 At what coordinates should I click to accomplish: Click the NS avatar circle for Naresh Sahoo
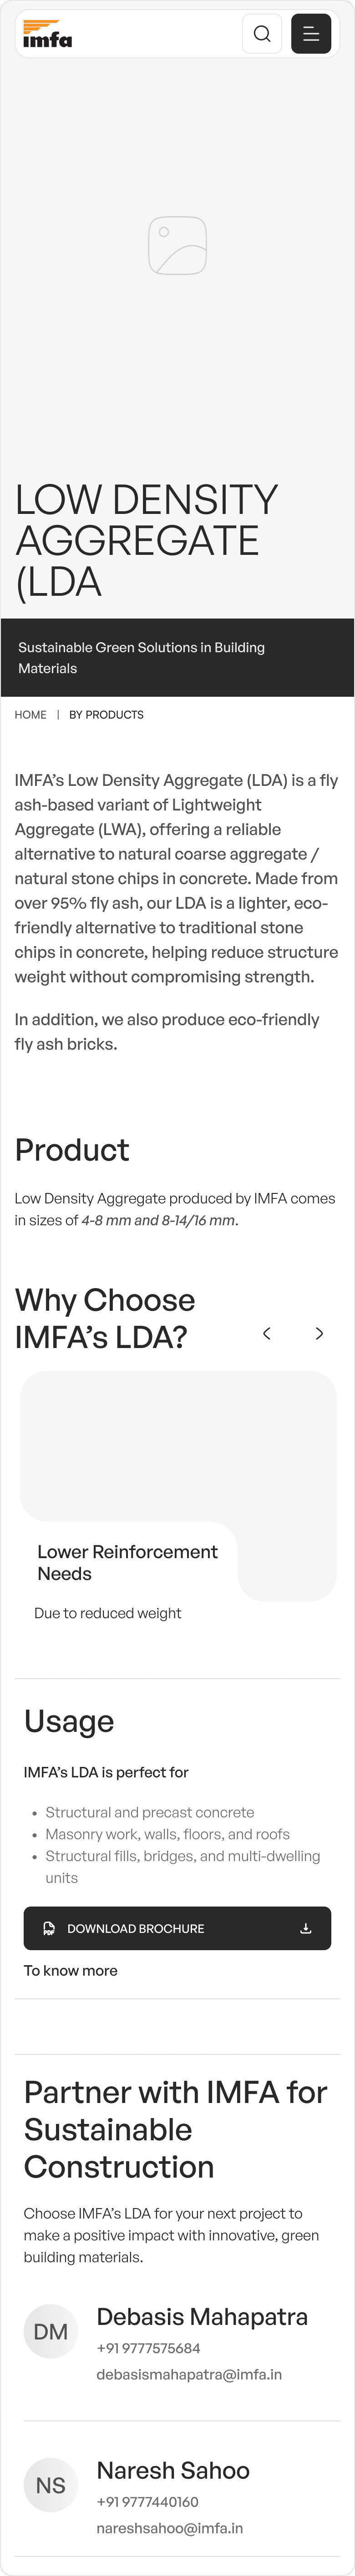coord(51,2485)
